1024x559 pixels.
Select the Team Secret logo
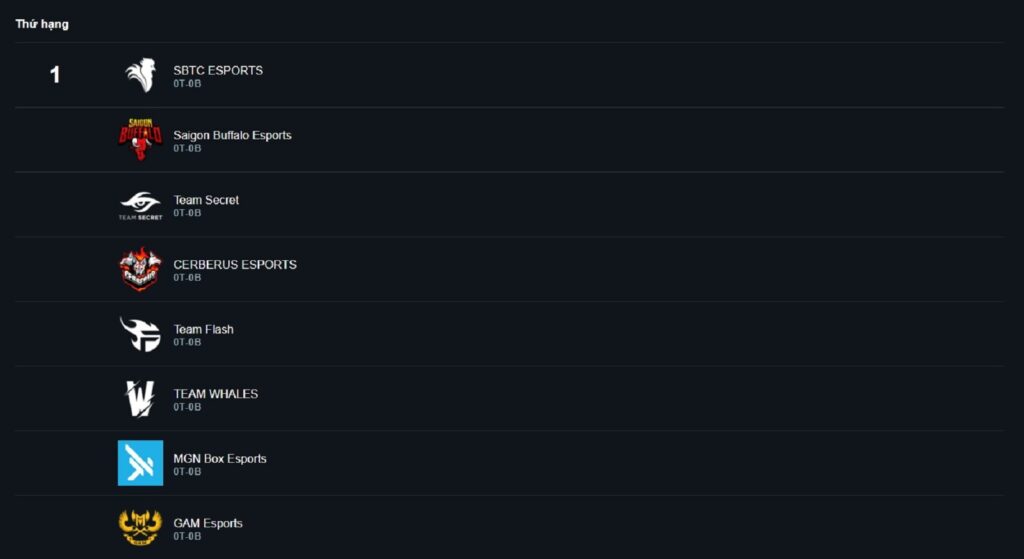point(140,205)
